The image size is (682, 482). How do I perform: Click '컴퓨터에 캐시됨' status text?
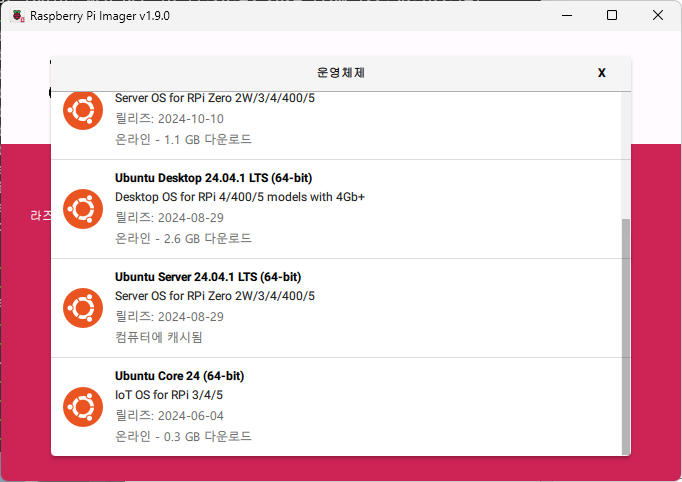159,337
